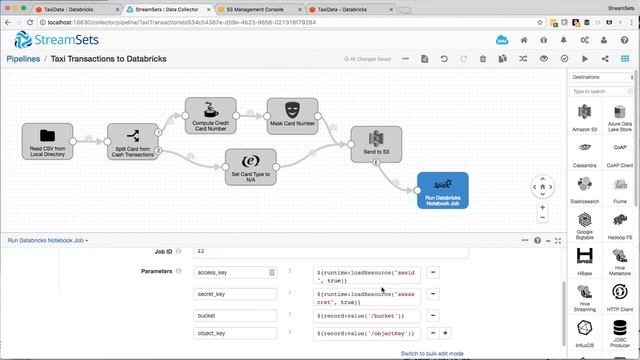Screen dimensions: 640x360
Task: Delete the selected stage with trash icon
Action: 483,59
